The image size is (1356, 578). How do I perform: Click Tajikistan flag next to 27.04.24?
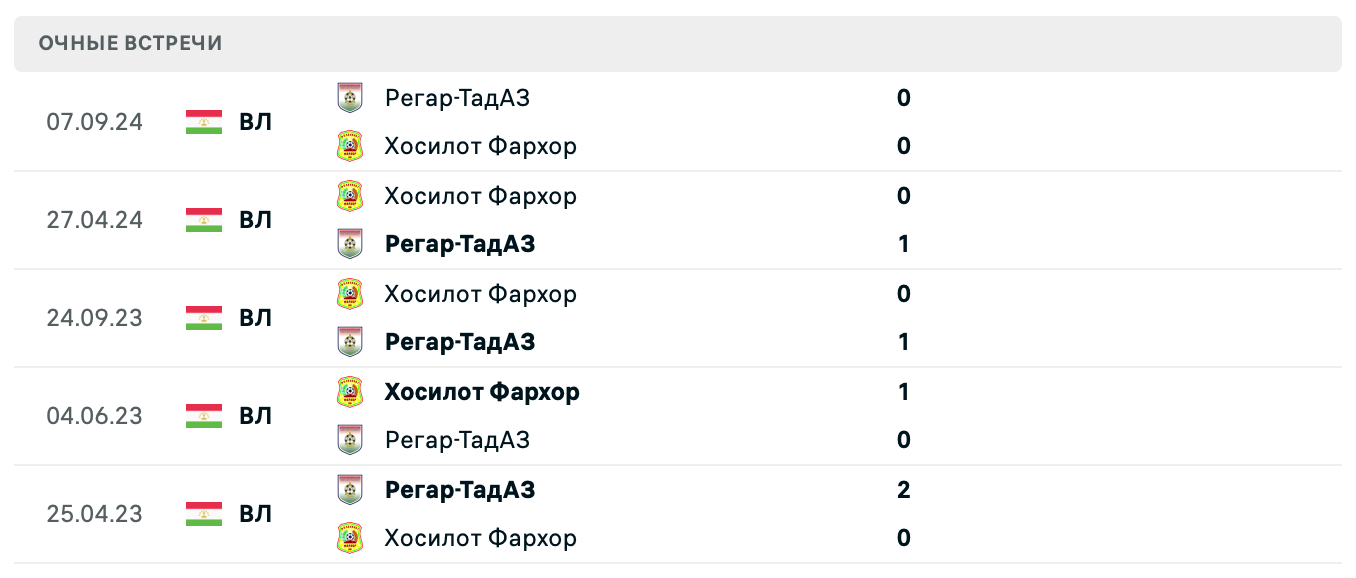click(204, 220)
